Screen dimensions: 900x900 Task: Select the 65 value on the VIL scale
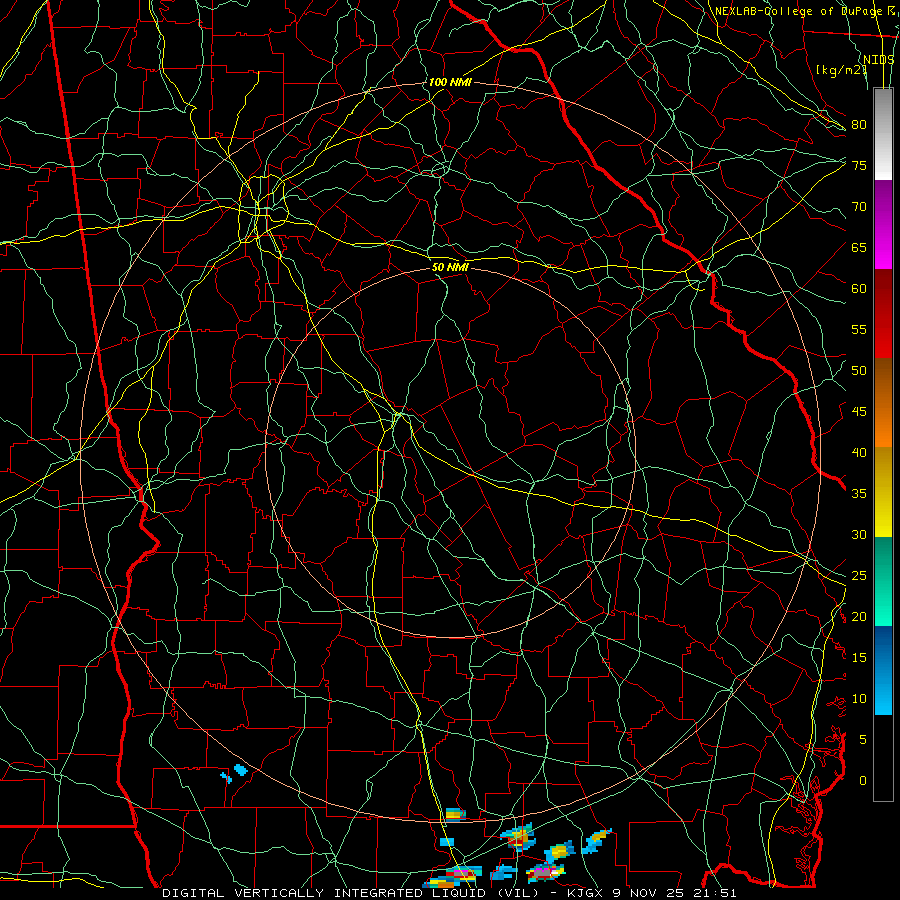859,247
